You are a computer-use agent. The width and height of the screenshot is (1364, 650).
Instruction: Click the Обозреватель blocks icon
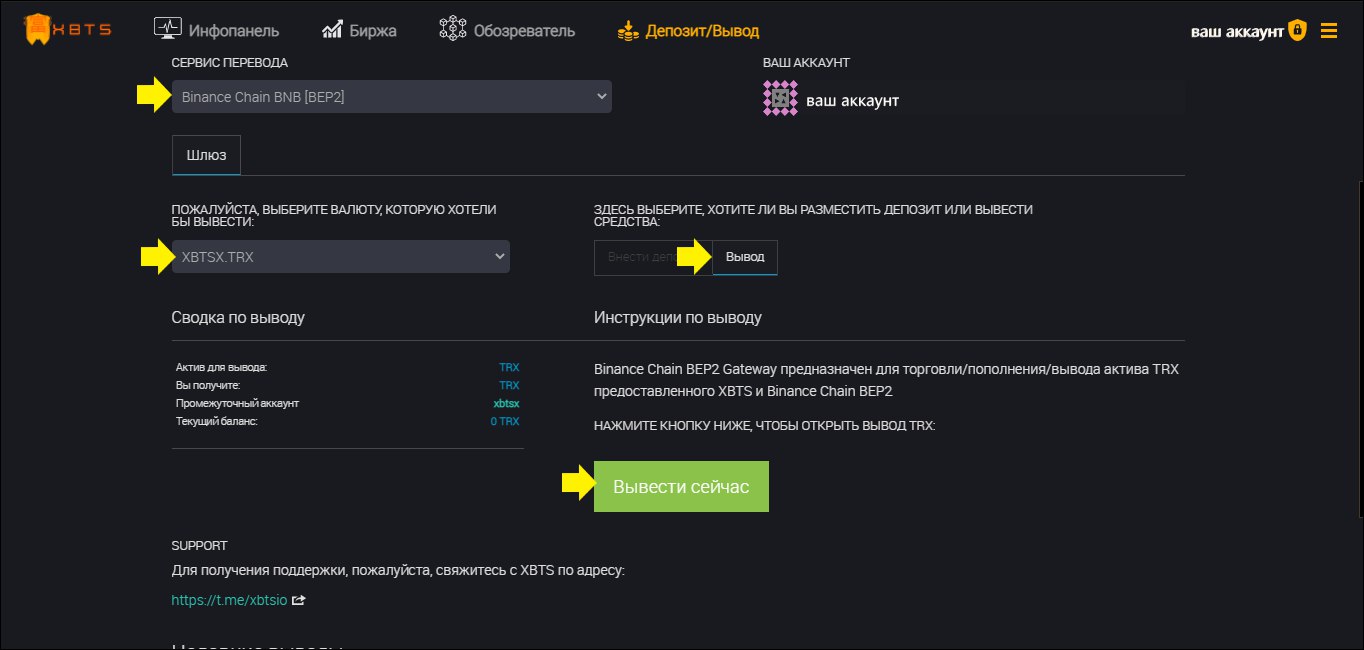coord(453,29)
